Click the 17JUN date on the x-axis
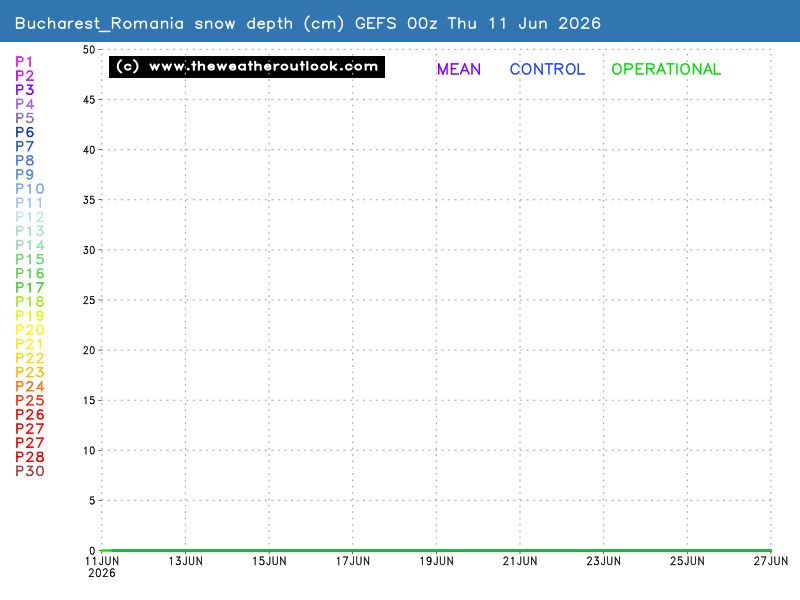The height and width of the screenshot is (600, 800). [x=353, y=561]
